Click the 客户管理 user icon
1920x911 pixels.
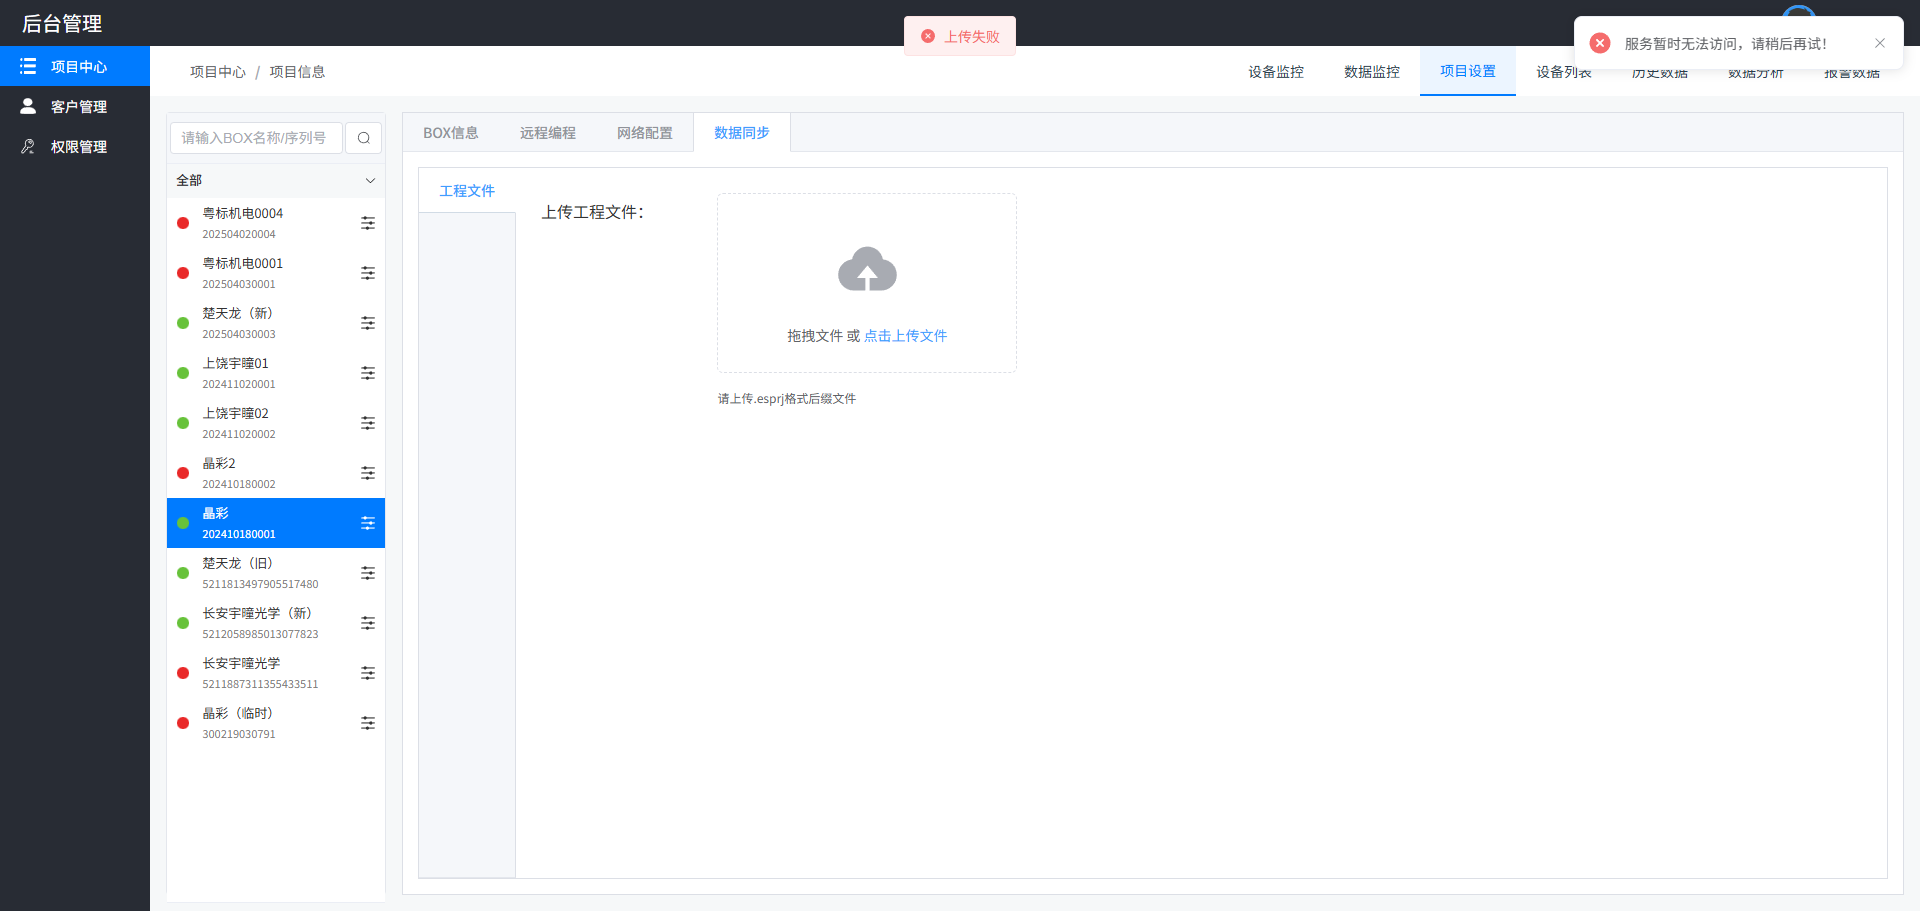[x=28, y=106]
